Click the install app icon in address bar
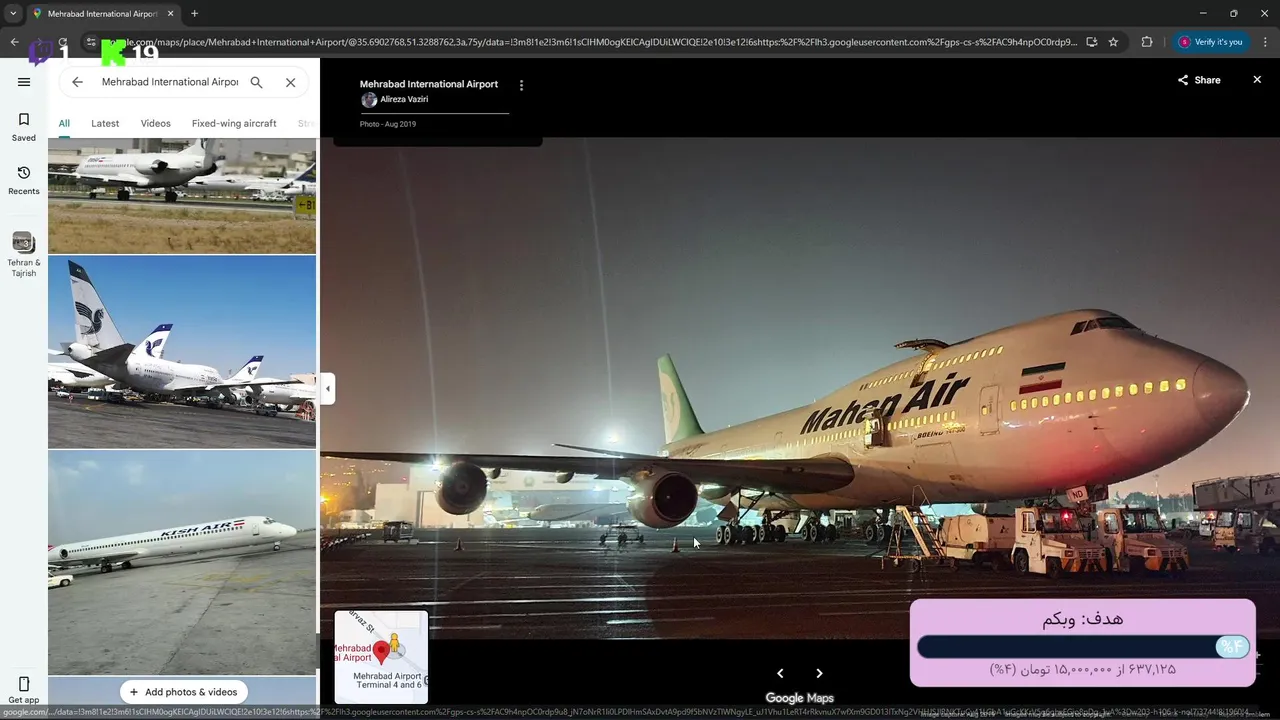1280x720 pixels. (1091, 42)
